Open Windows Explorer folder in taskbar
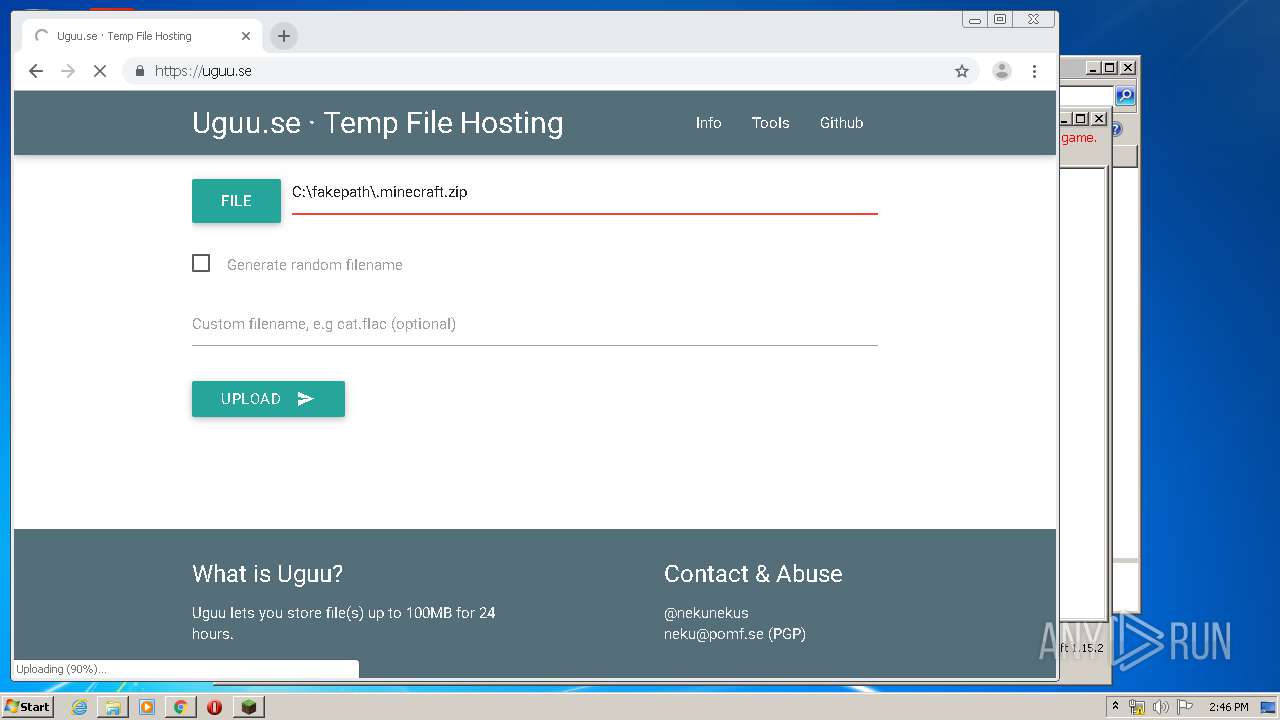 point(113,707)
